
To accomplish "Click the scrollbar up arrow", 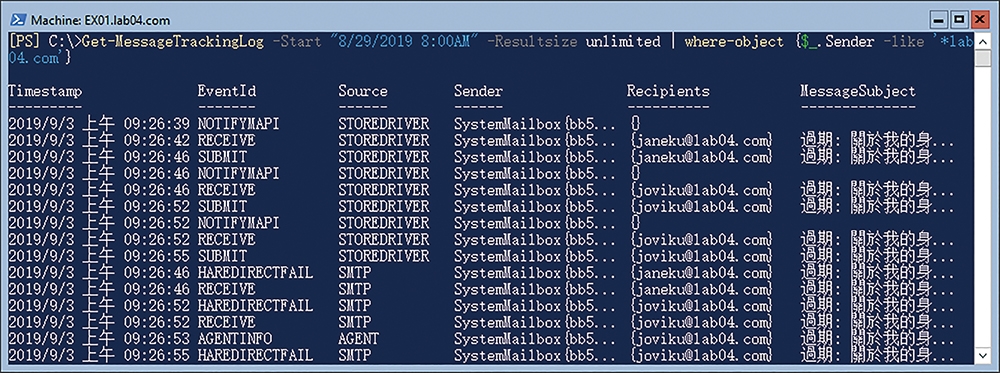I will coord(982,40).
